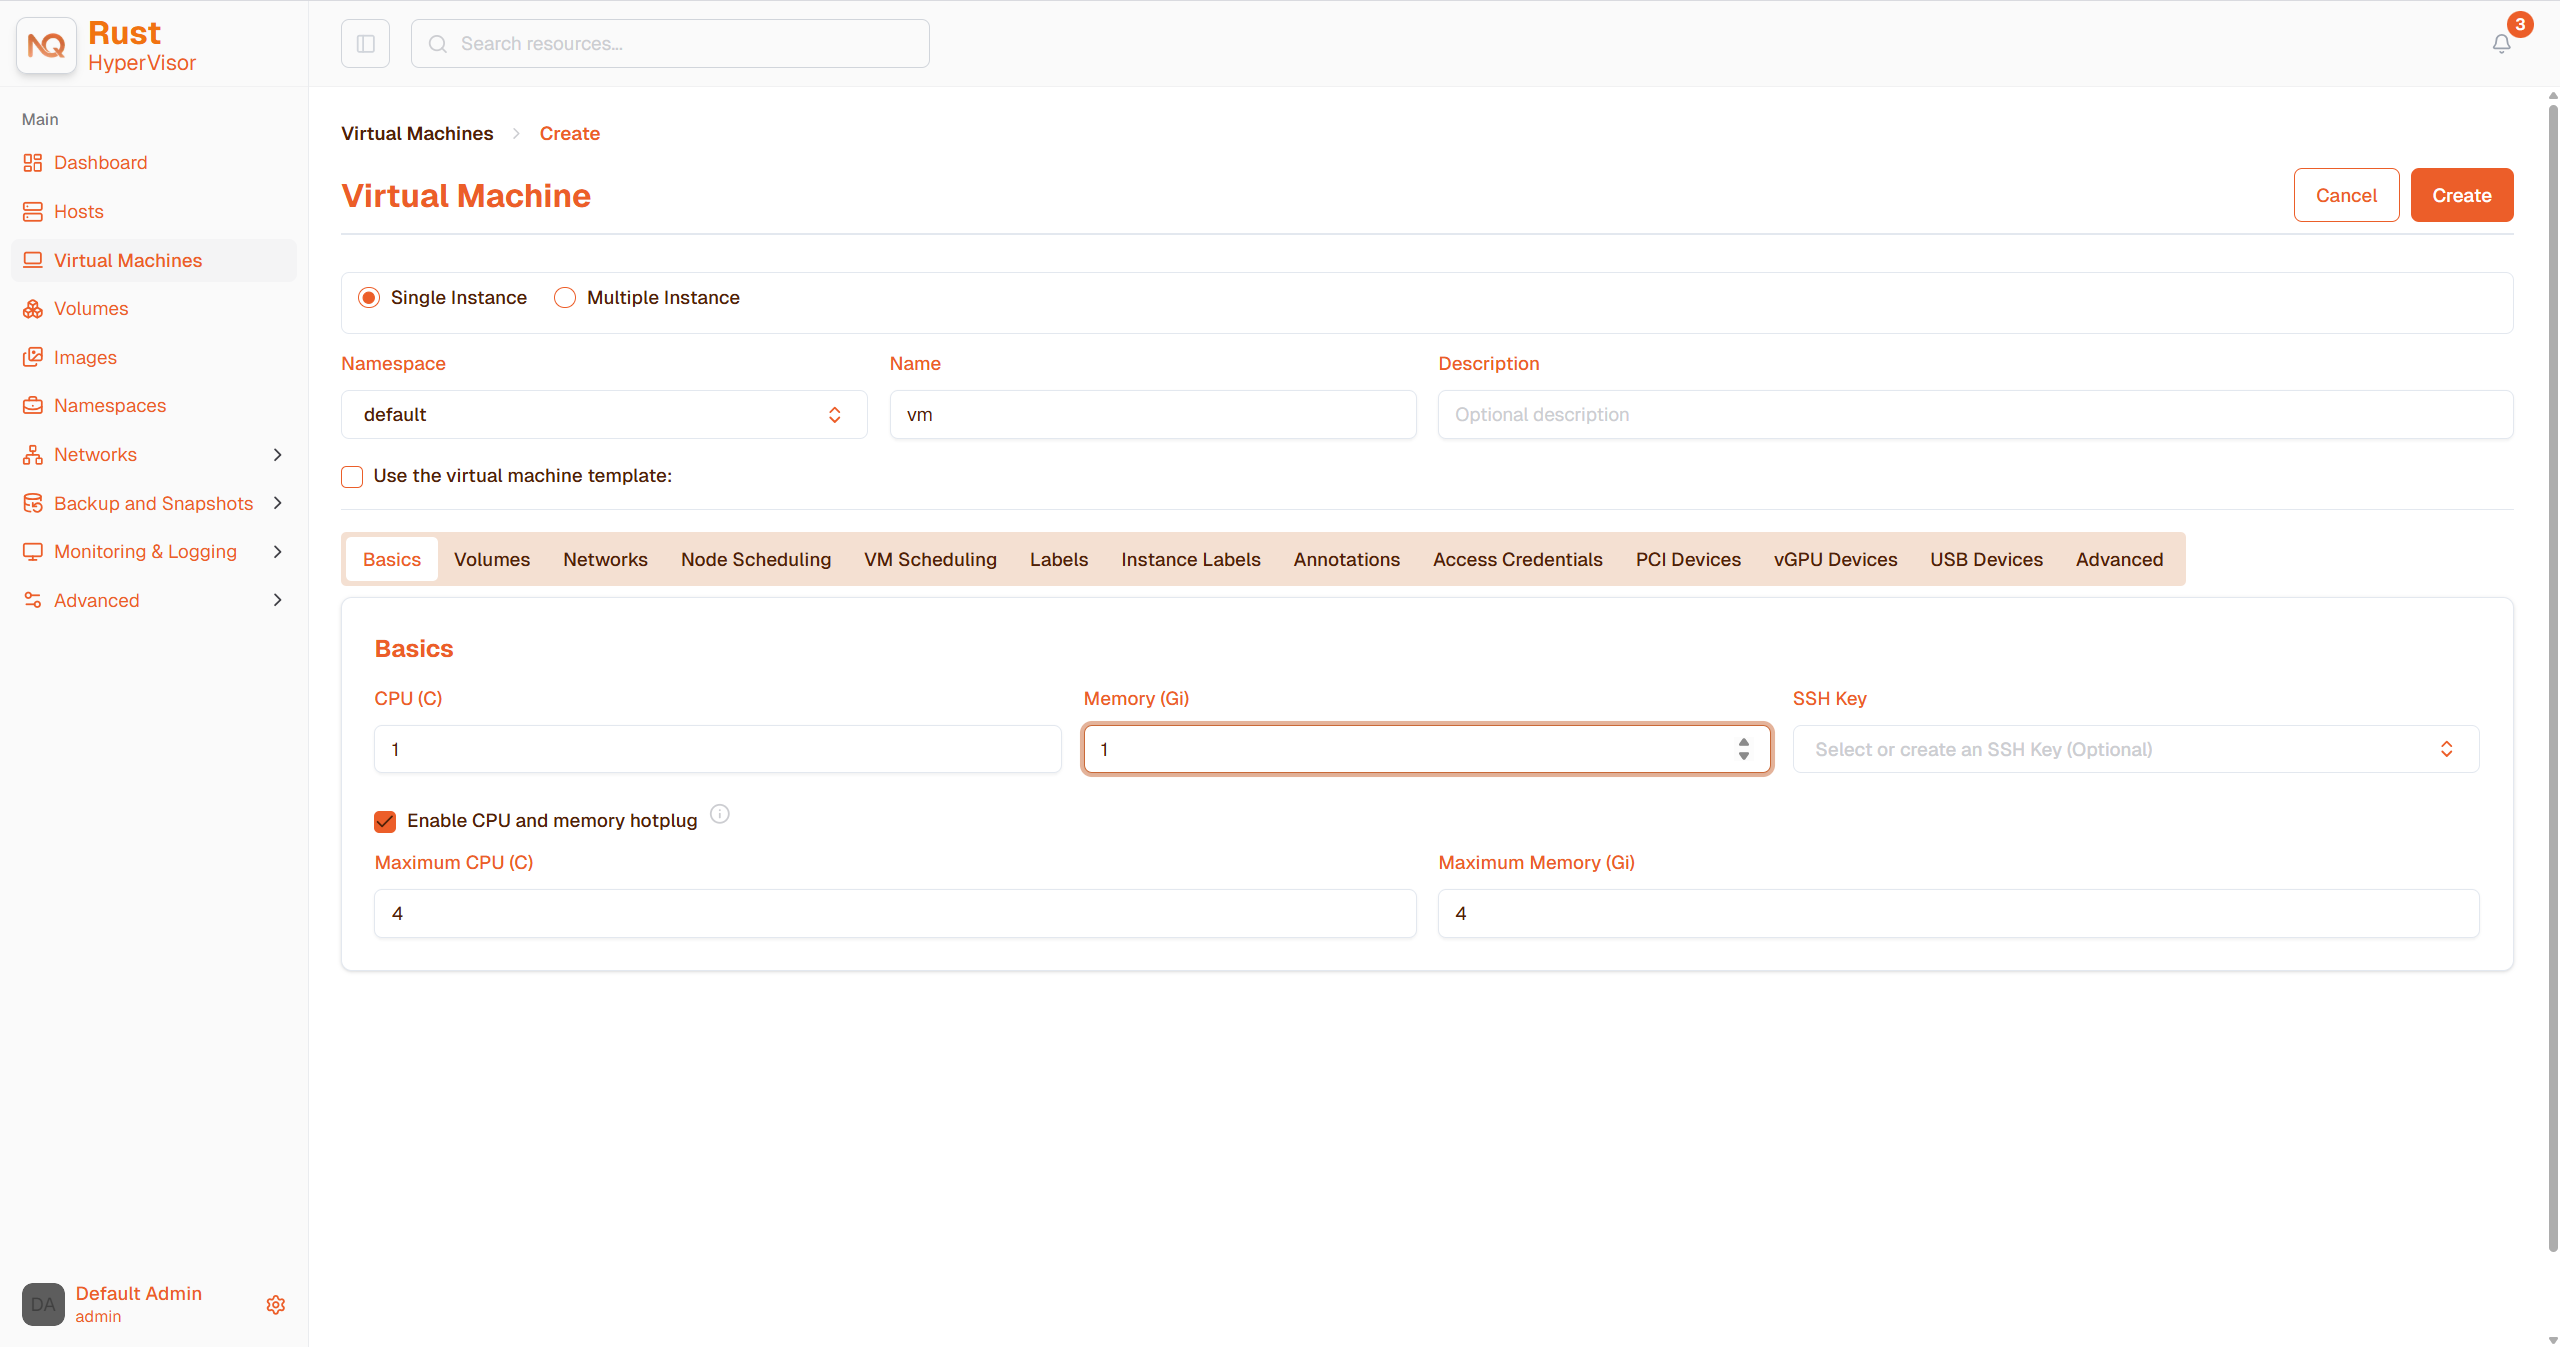Click the Networks sidebar icon

(33, 455)
